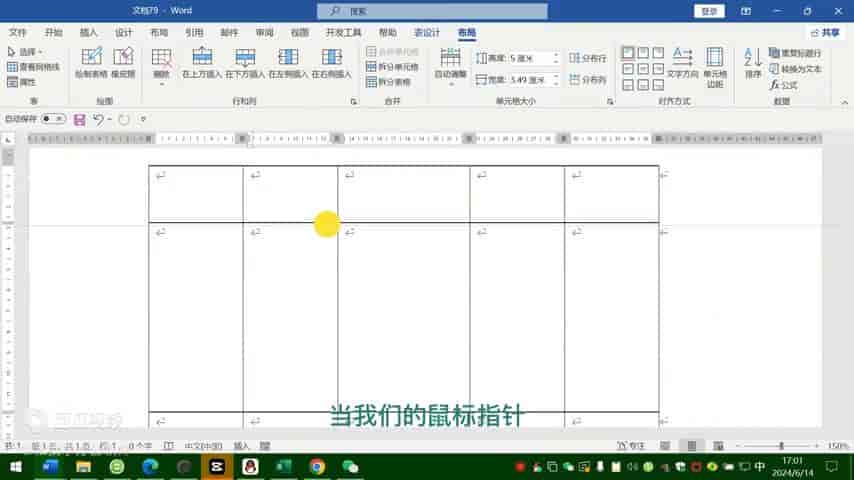Open the Developer (开发工具) tab
The image size is (854, 480).
point(343,33)
